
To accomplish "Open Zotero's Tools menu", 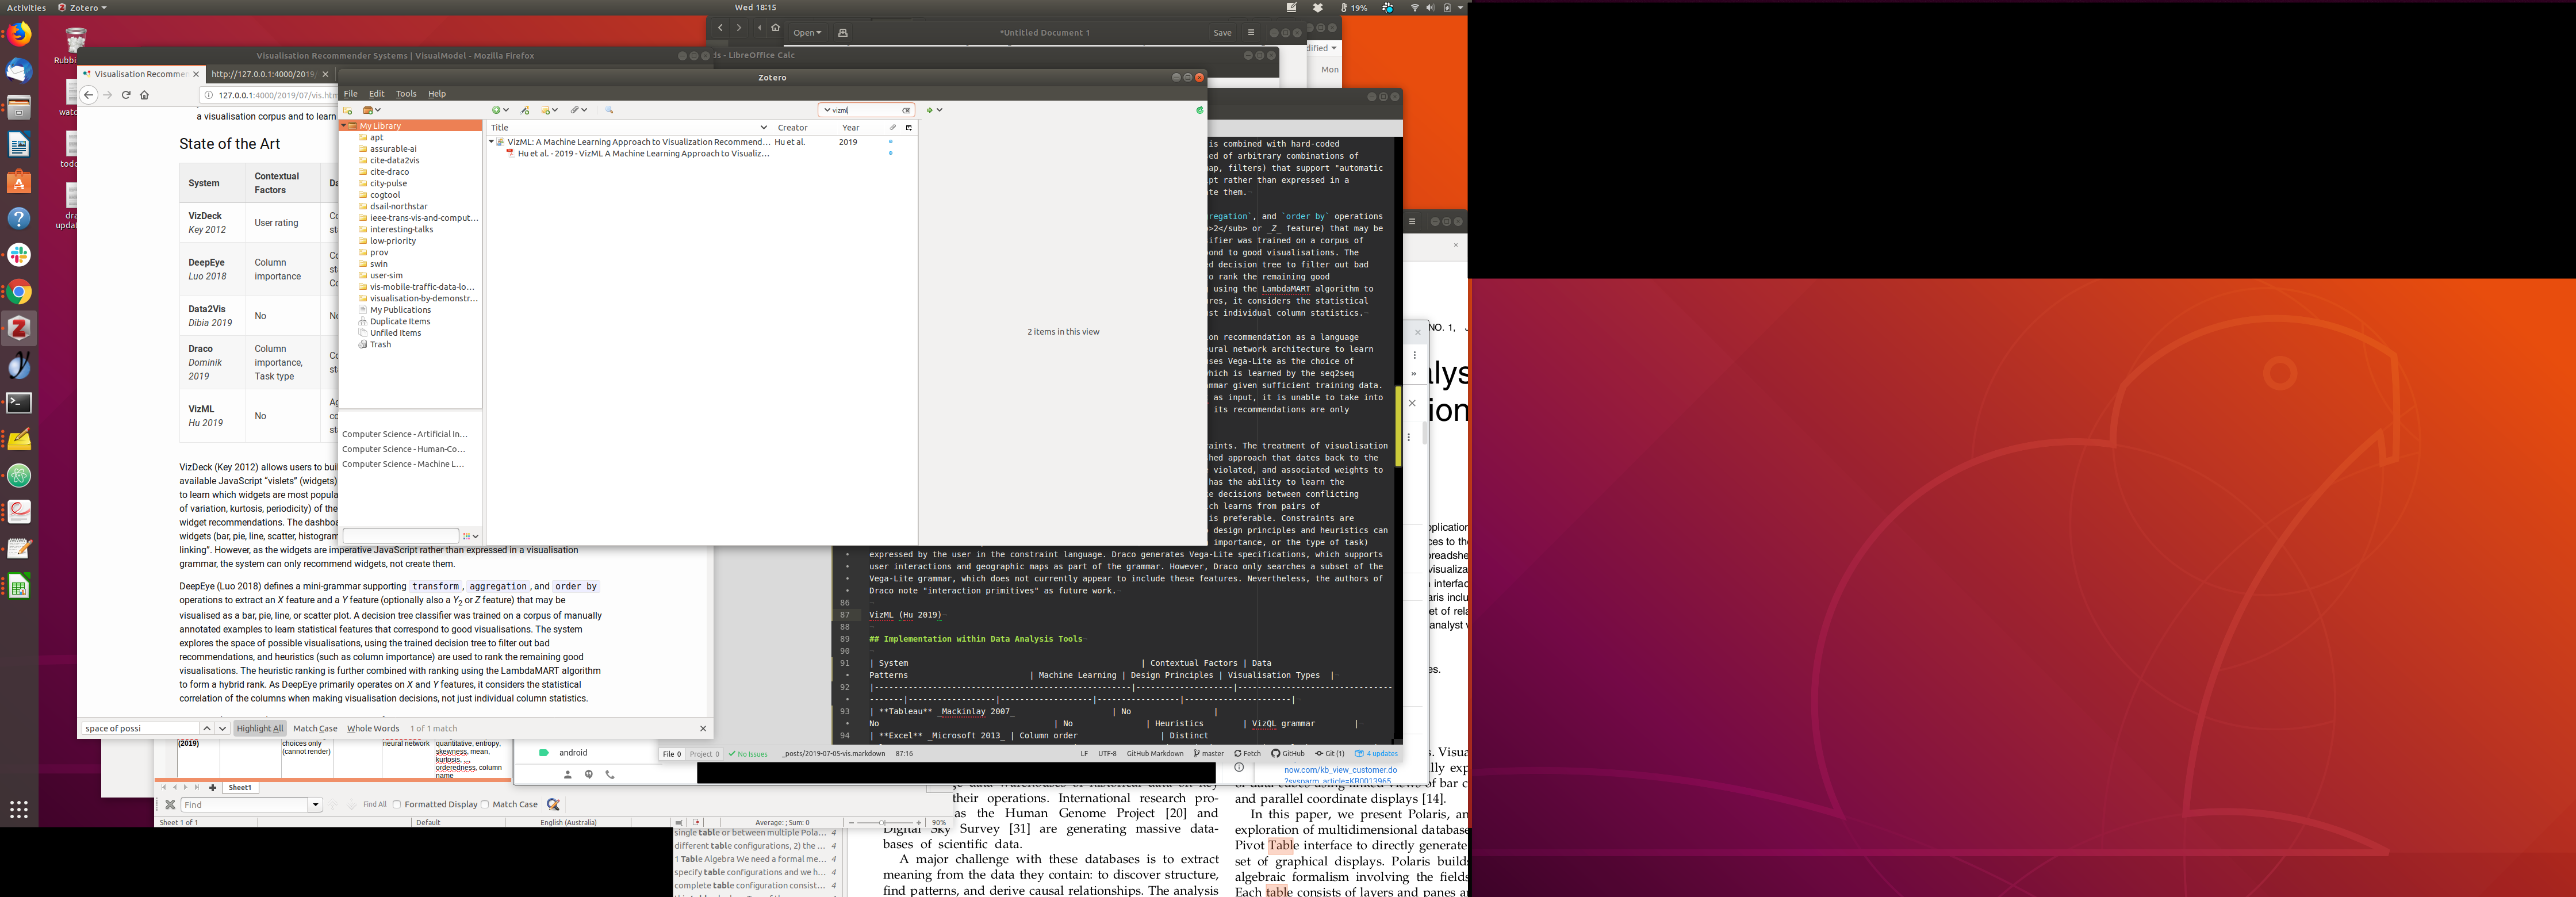I will coord(406,94).
